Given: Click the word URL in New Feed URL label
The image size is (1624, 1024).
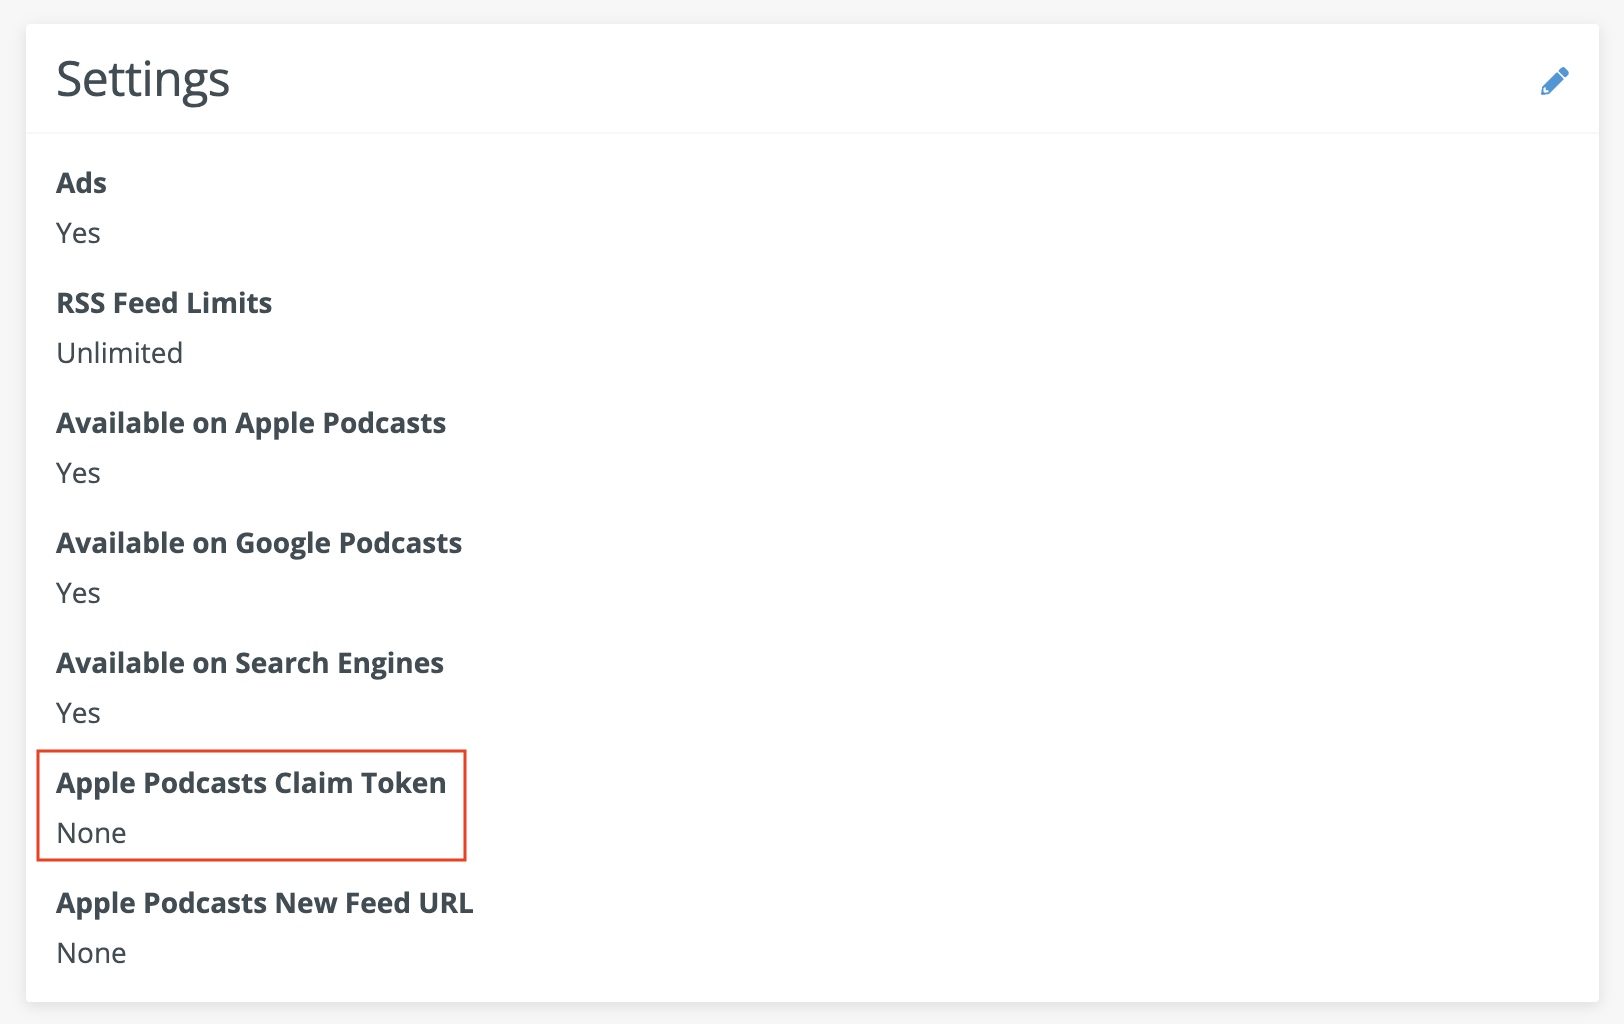Looking at the screenshot, I should pyautogui.click(x=446, y=903).
